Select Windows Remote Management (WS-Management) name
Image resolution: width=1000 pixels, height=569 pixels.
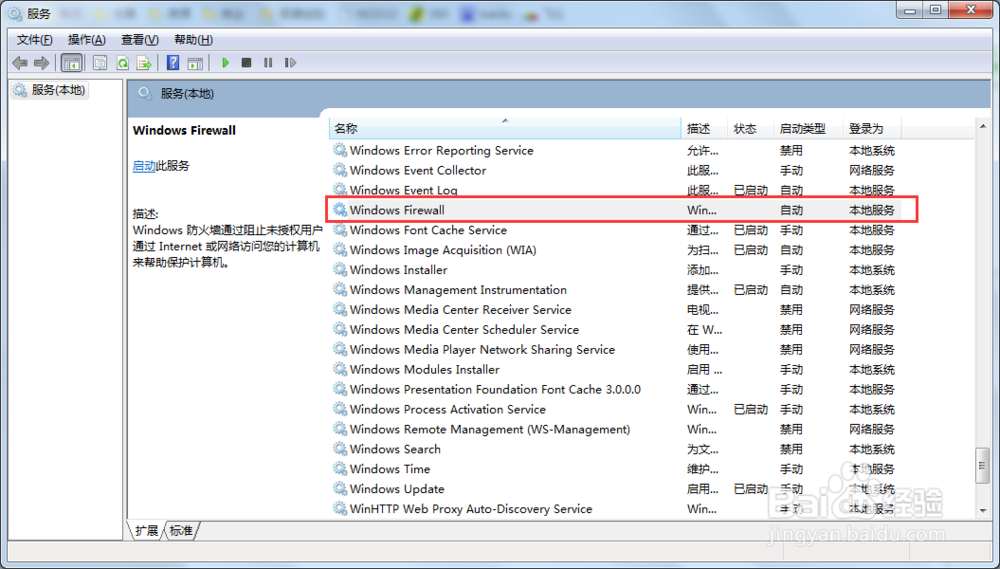(490, 429)
